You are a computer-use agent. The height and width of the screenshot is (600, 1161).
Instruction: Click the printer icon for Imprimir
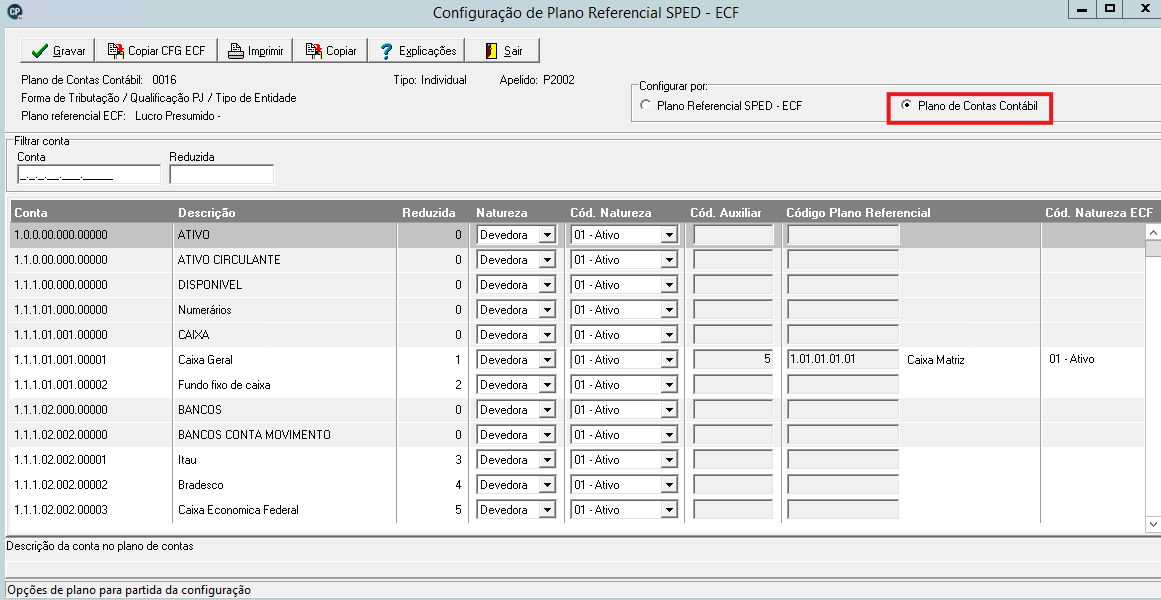click(x=235, y=50)
